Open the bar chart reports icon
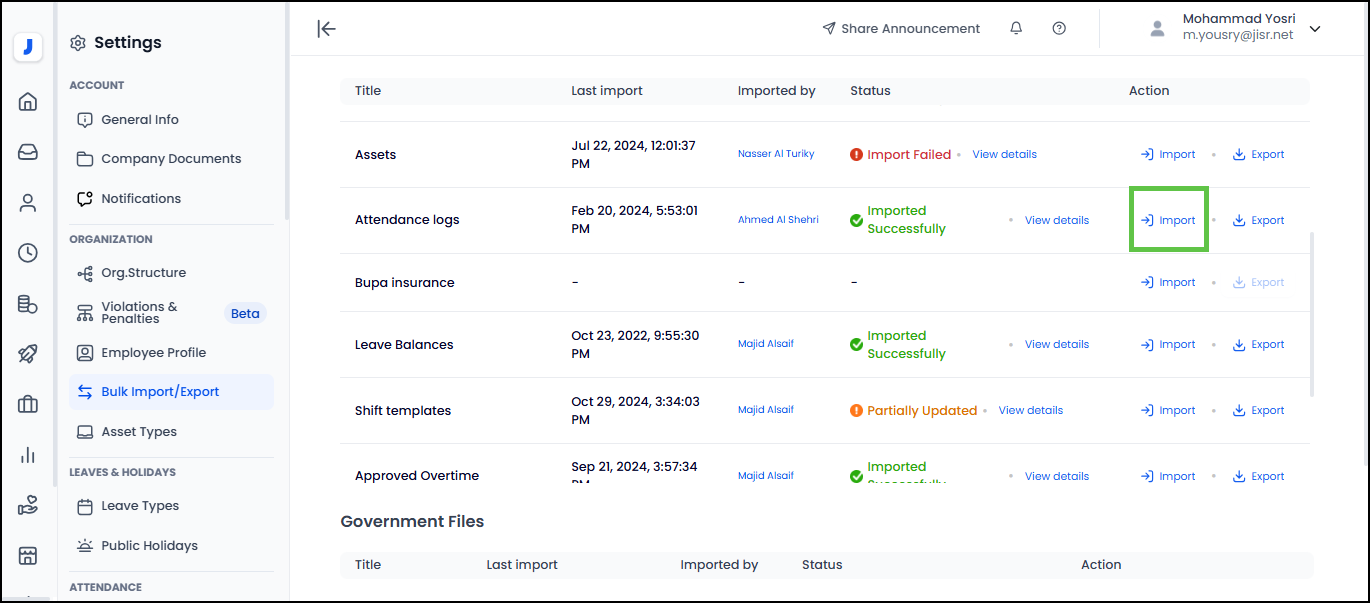Screen dimensions: 1370x603 [x=28, y=455]
